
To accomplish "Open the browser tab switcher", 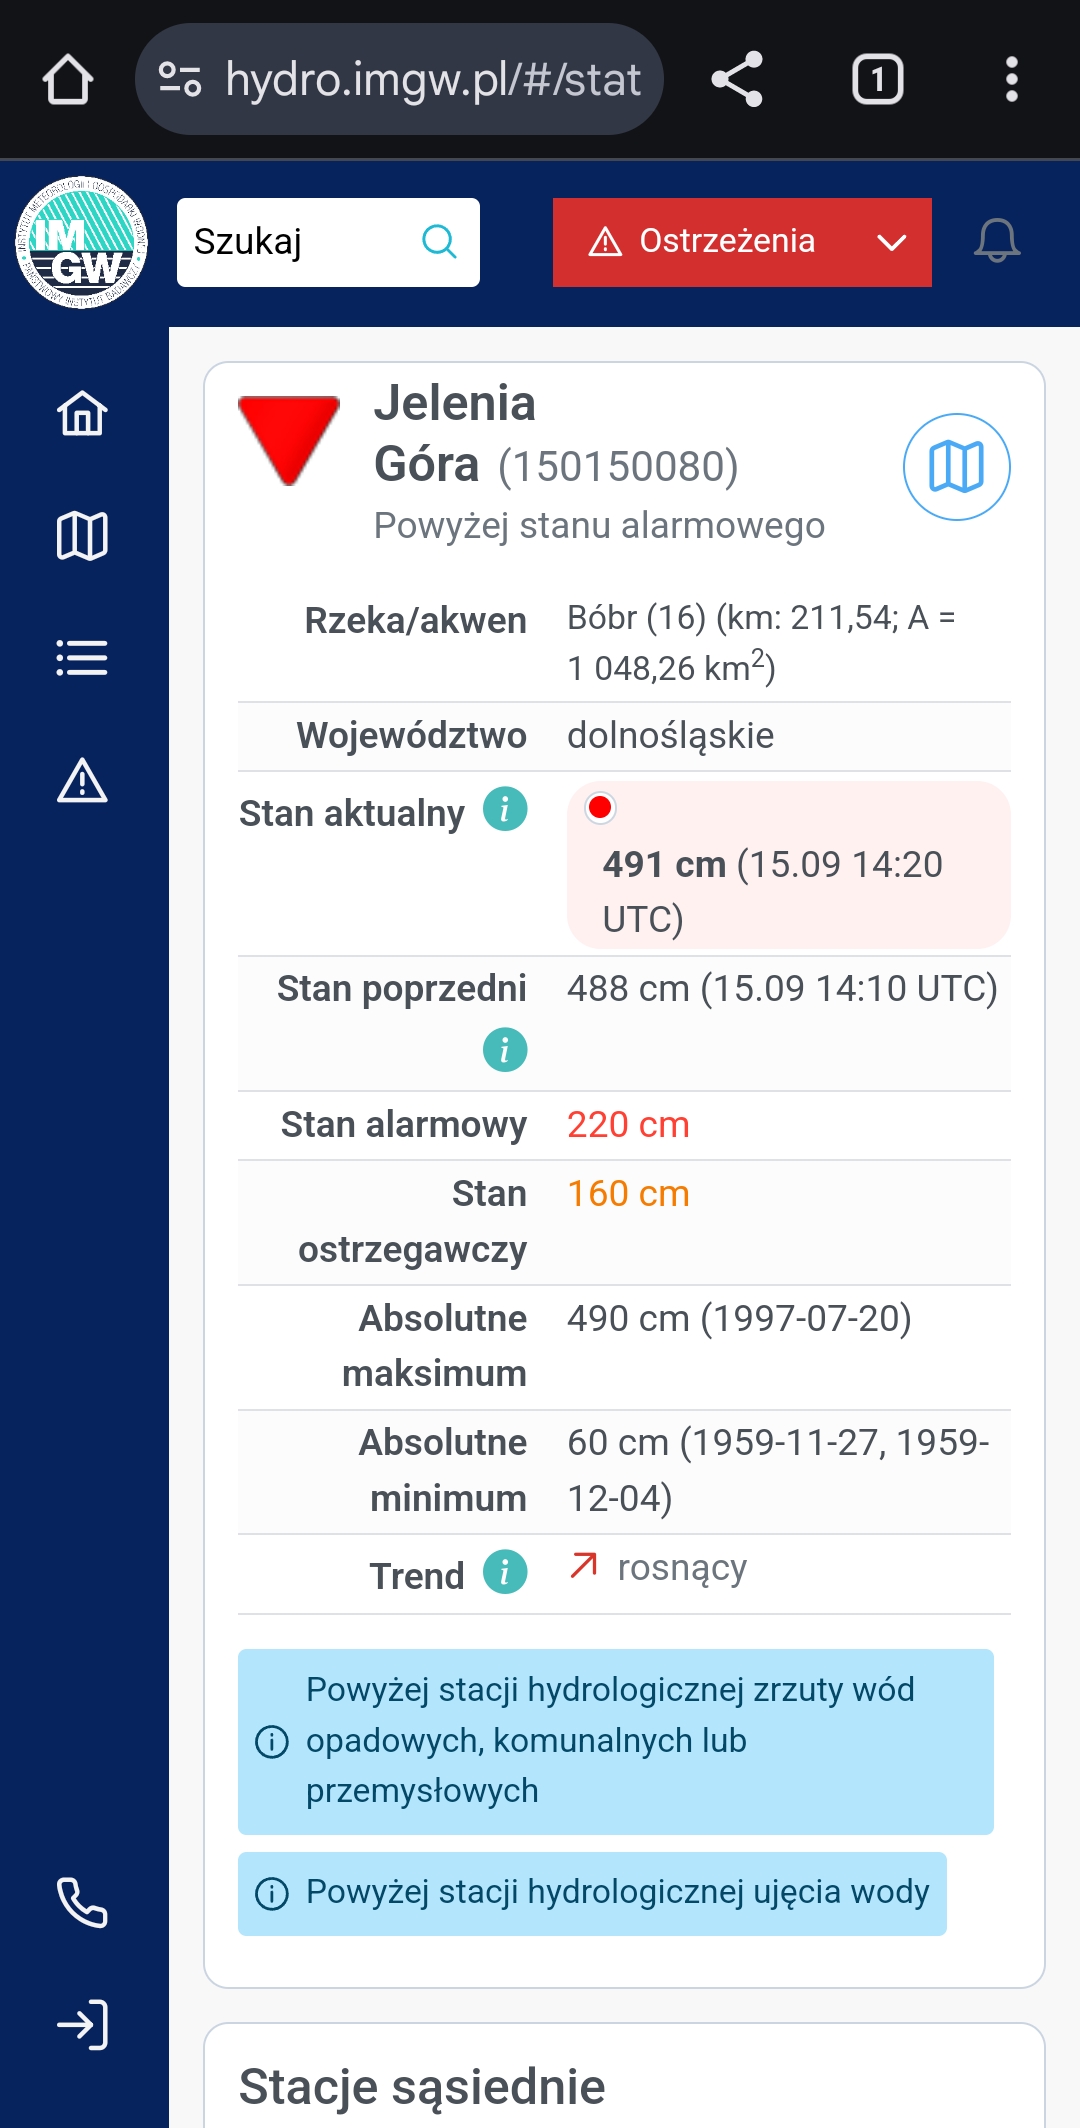I will 877,80.
